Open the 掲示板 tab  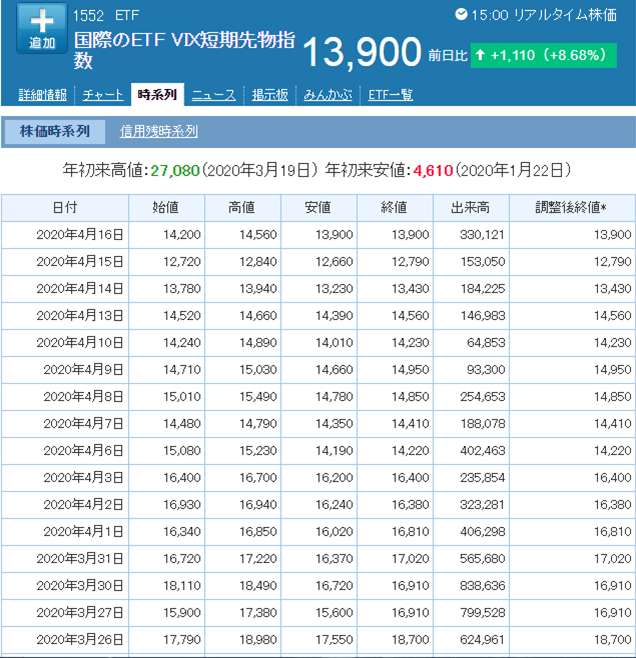(270, 95)
